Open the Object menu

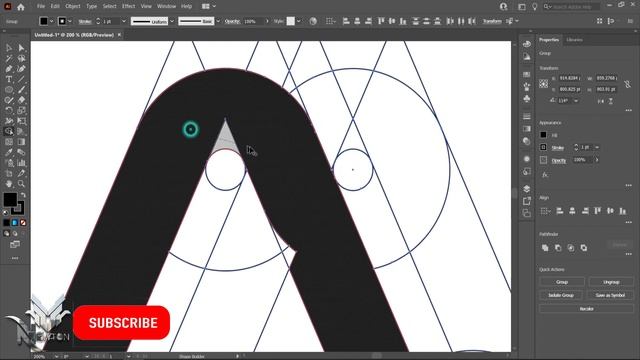click(73, 7)
